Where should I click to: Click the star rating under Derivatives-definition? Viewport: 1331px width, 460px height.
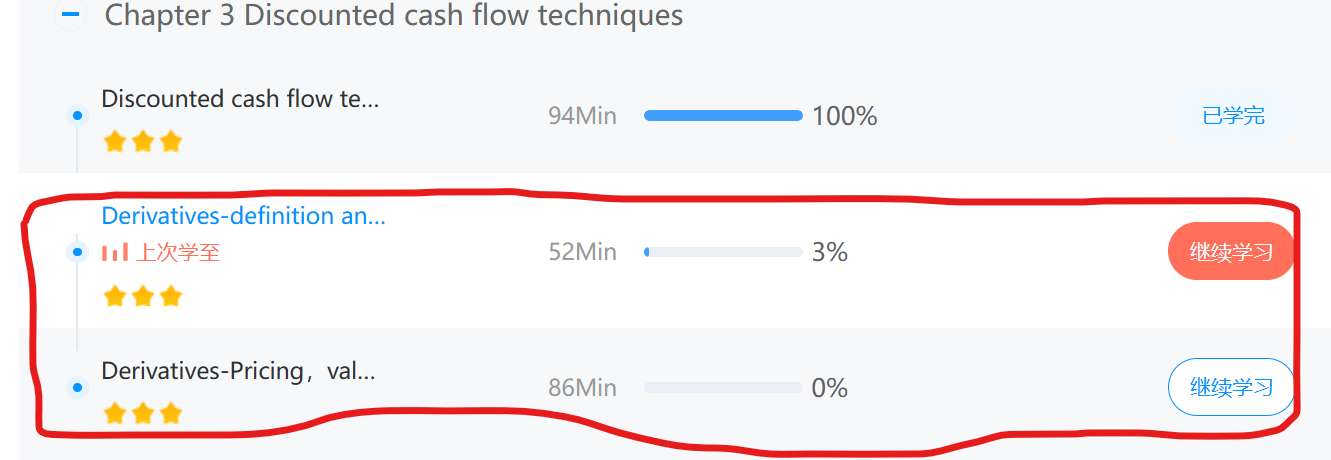coord(142,296)
